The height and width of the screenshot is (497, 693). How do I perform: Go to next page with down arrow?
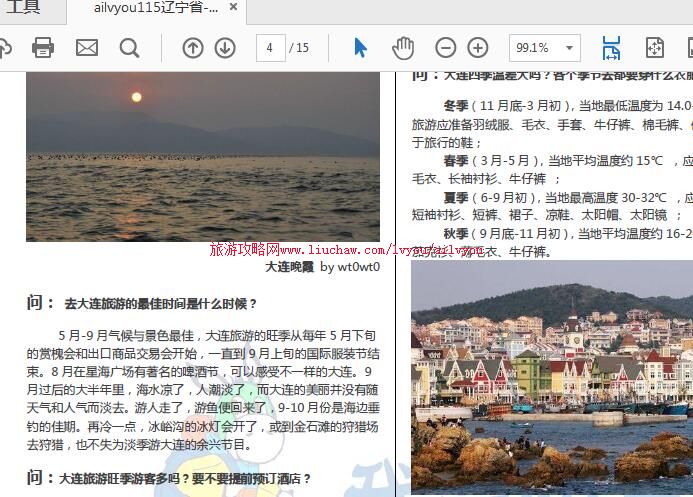pyautogui.click(x=225, y=47)
